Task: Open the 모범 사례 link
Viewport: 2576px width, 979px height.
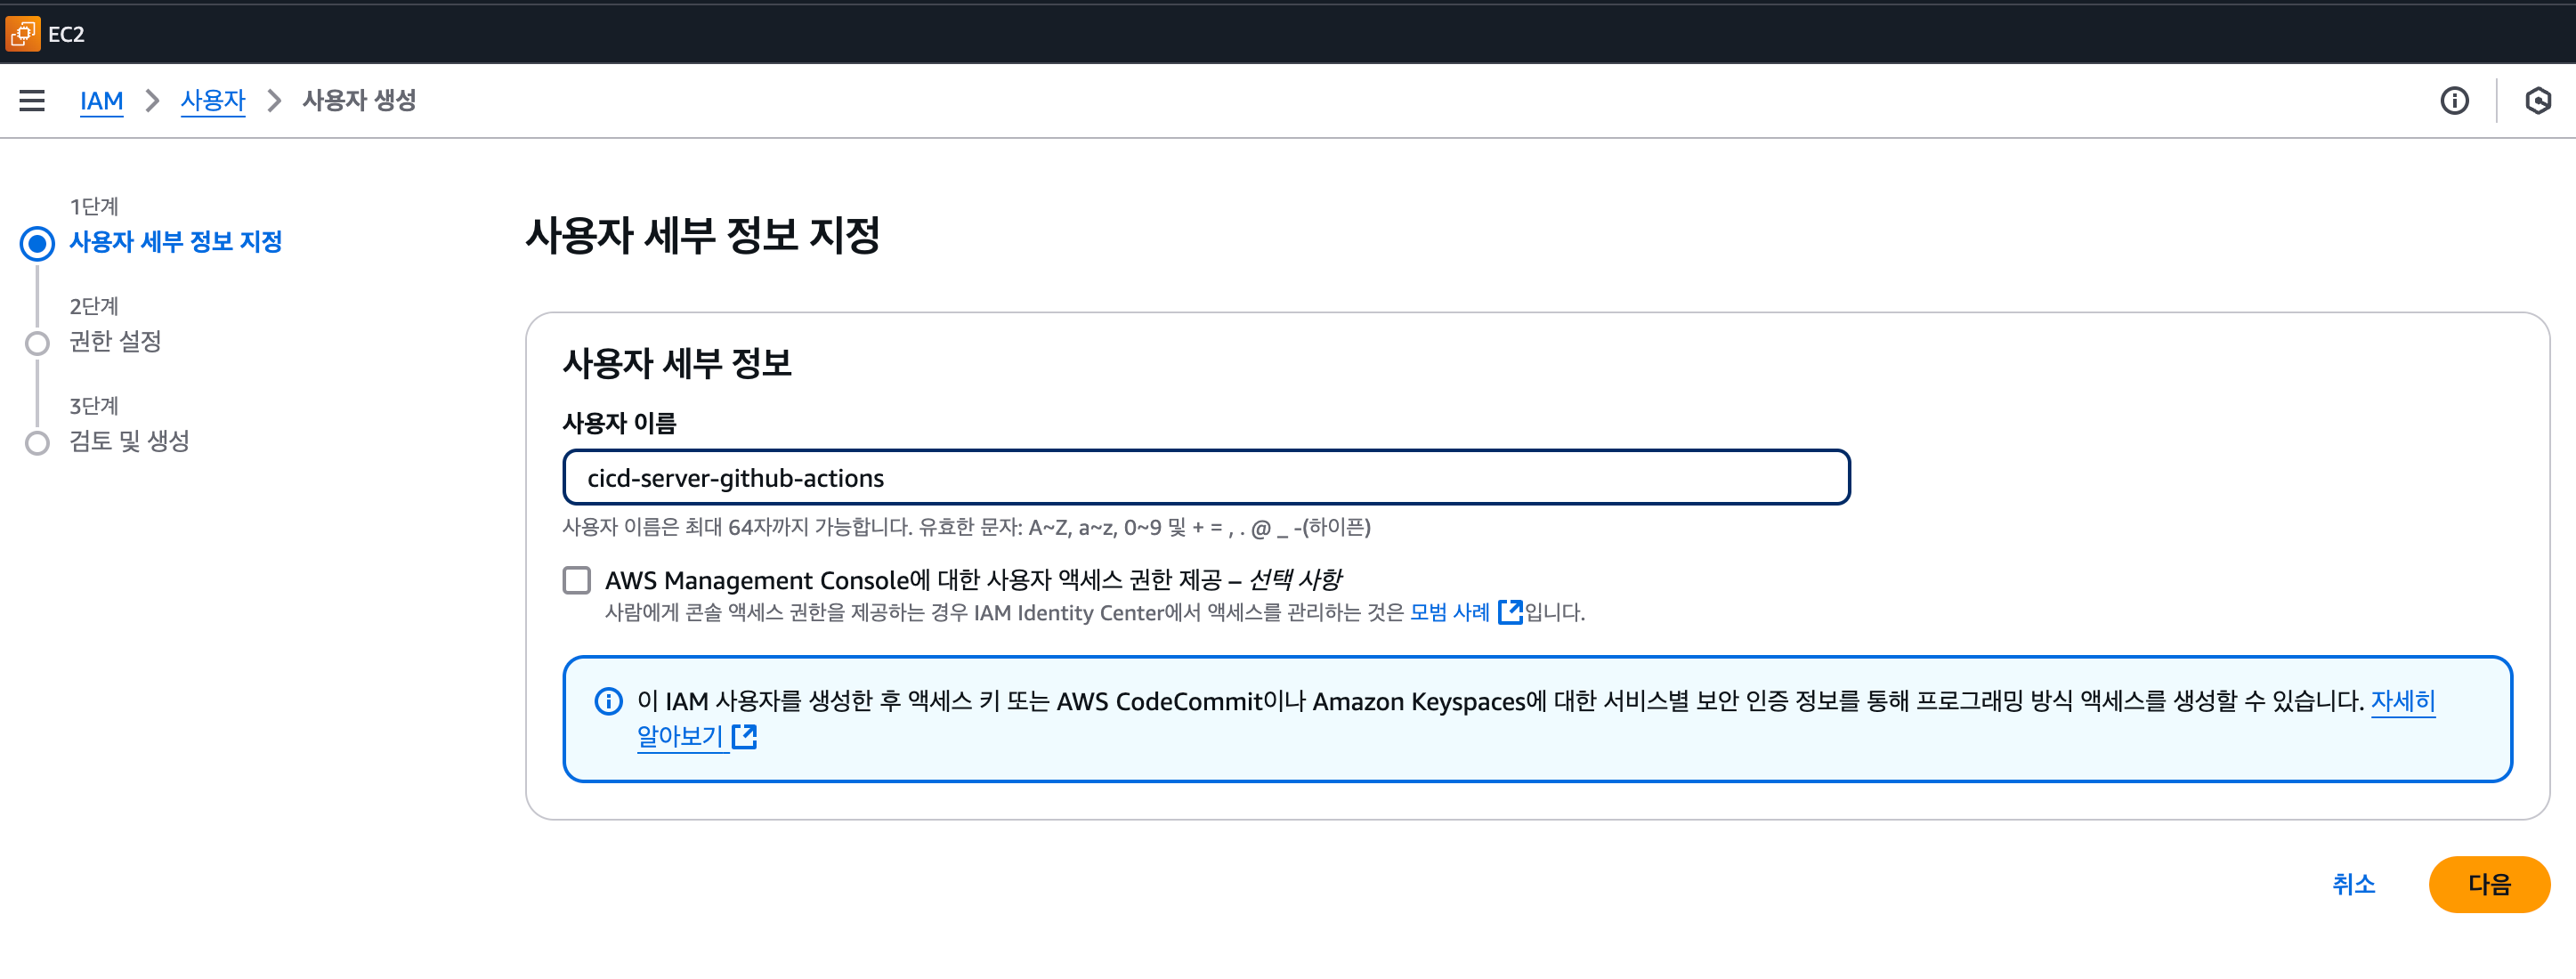Action: pos(1449,612)
